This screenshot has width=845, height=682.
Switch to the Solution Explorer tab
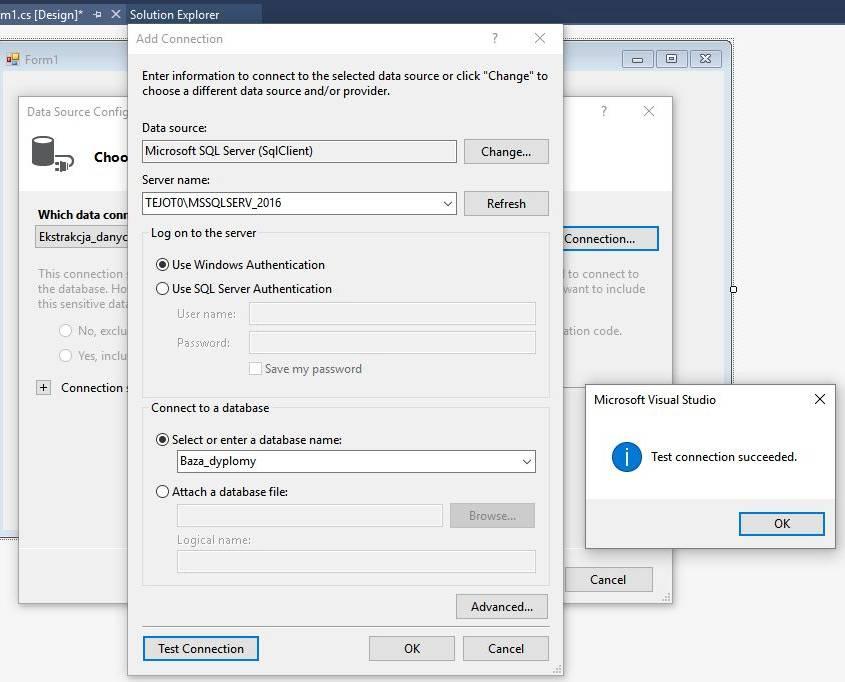[174, 15]
